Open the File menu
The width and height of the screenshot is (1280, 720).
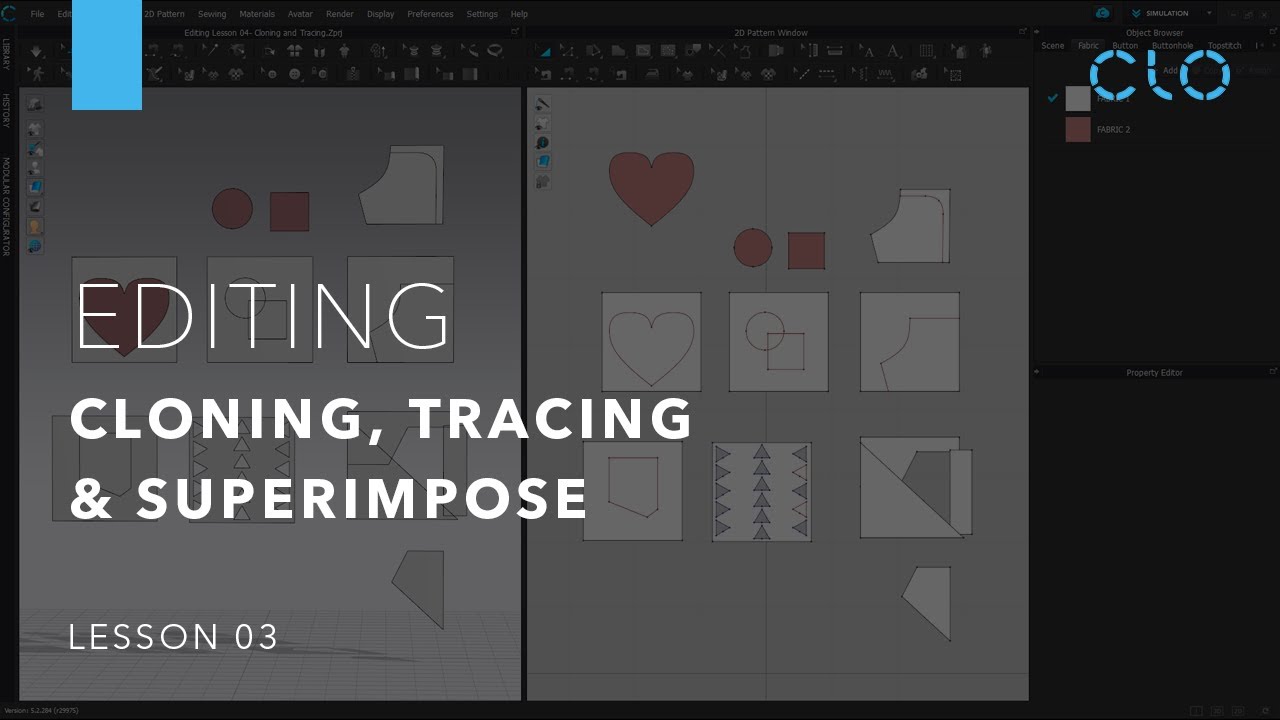[x=37, y=14]
